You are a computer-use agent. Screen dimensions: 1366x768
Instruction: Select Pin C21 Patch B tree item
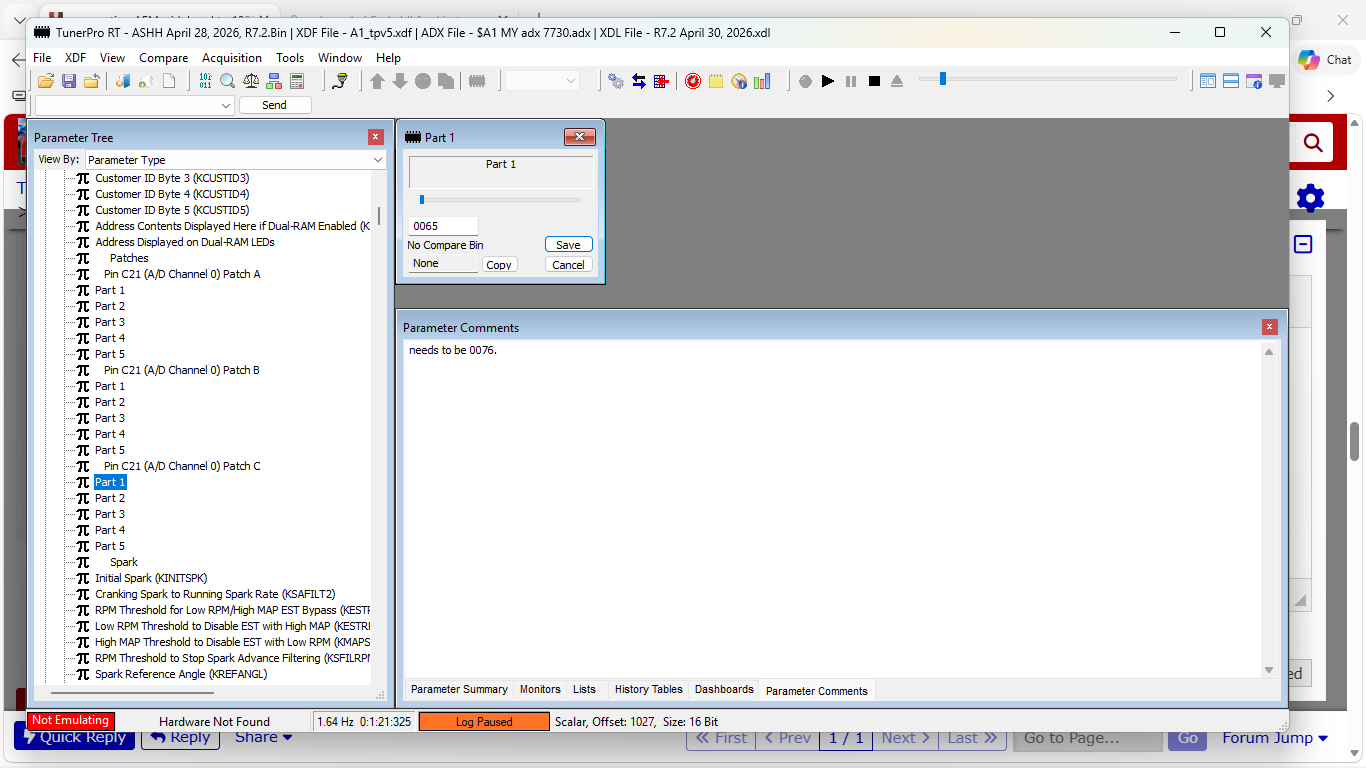[x=182, y=370]
